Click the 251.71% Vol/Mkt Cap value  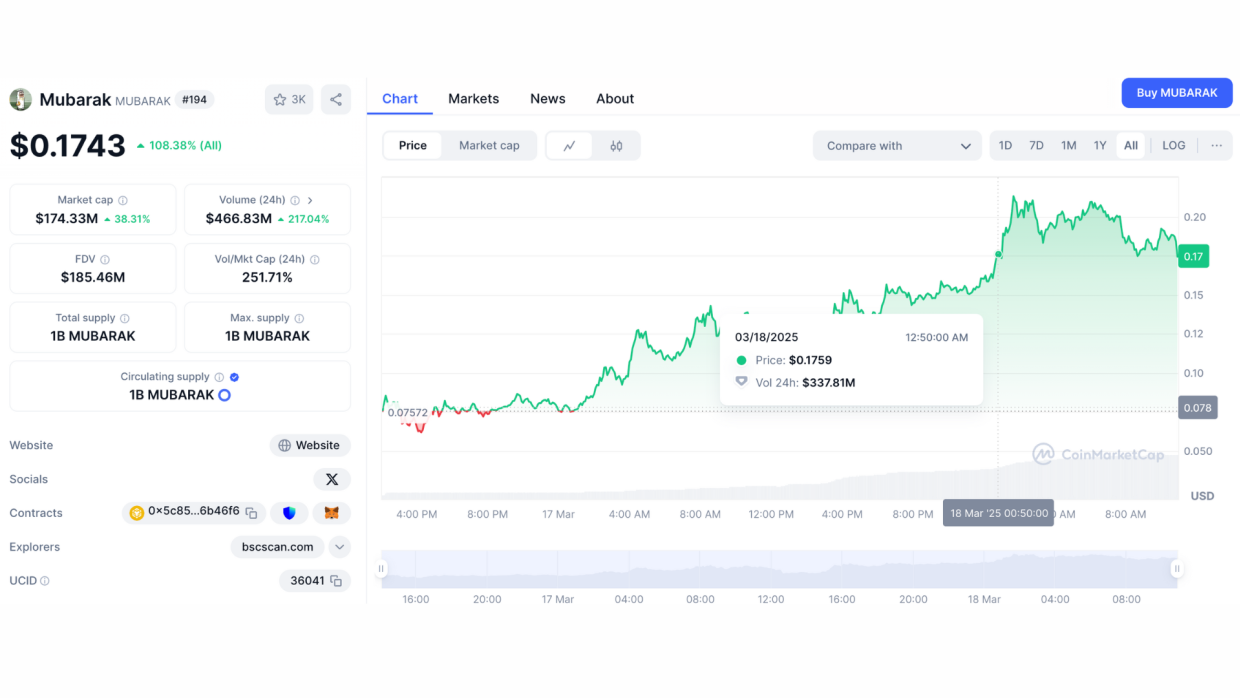coord(268,277)
